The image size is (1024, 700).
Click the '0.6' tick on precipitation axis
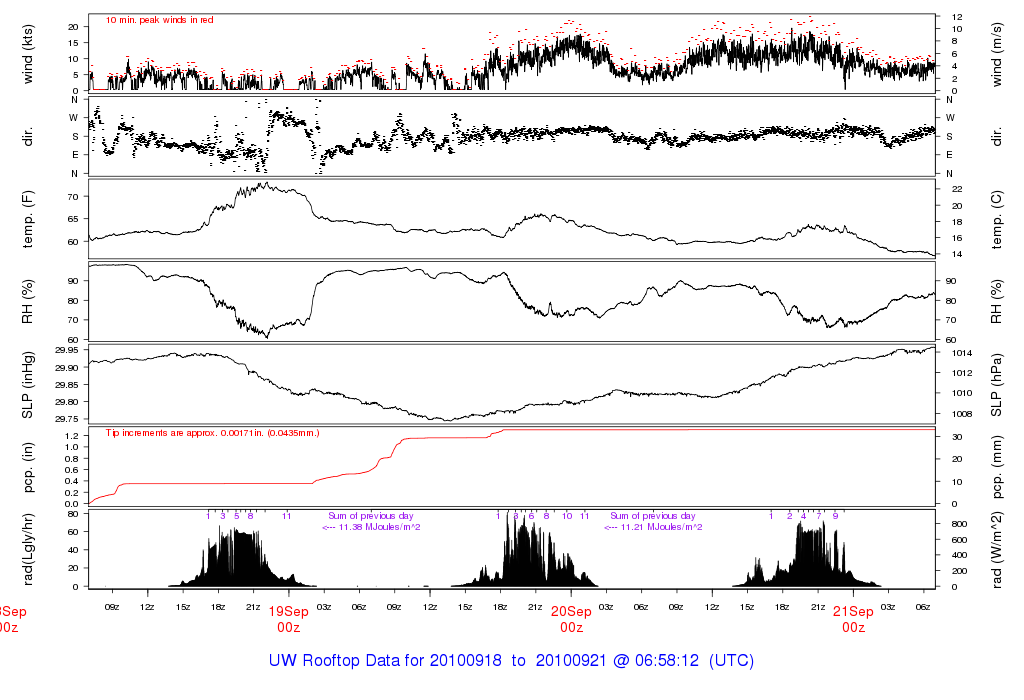pos(72,470)
